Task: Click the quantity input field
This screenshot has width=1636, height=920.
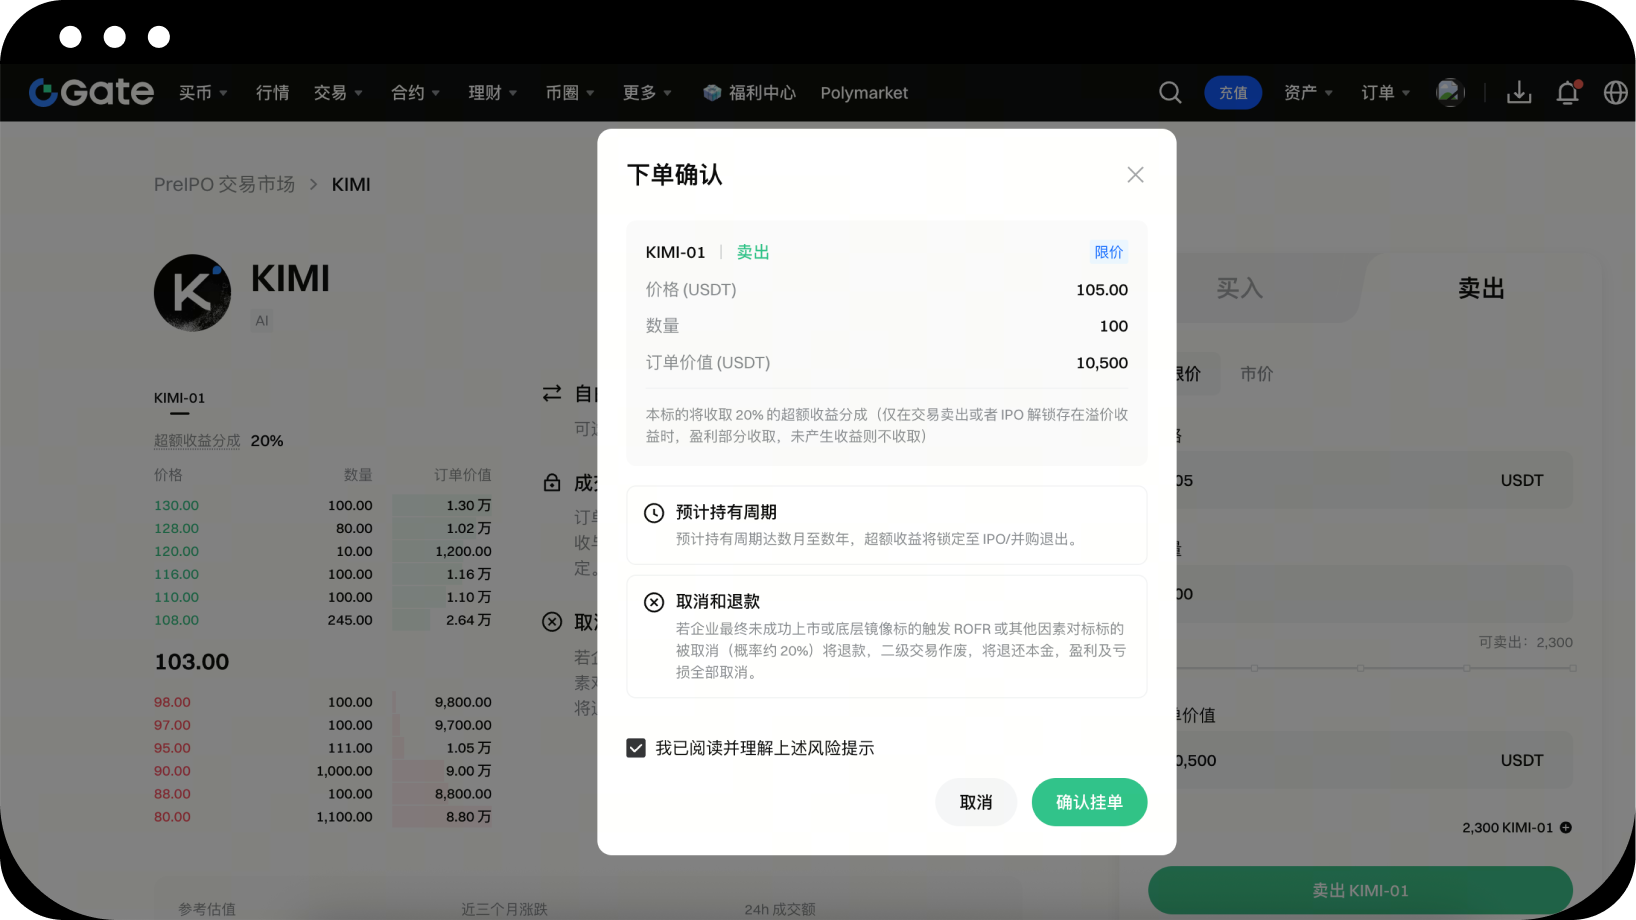Action: point(1373,593)
